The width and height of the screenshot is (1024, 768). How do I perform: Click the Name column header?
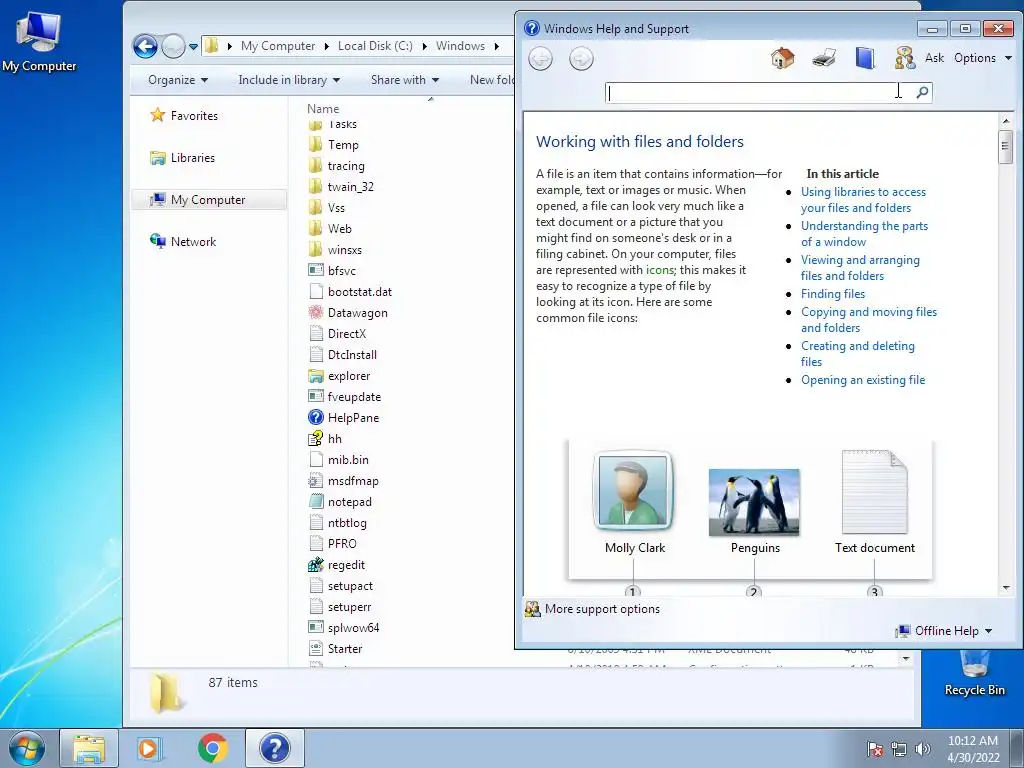pos(323,109)
